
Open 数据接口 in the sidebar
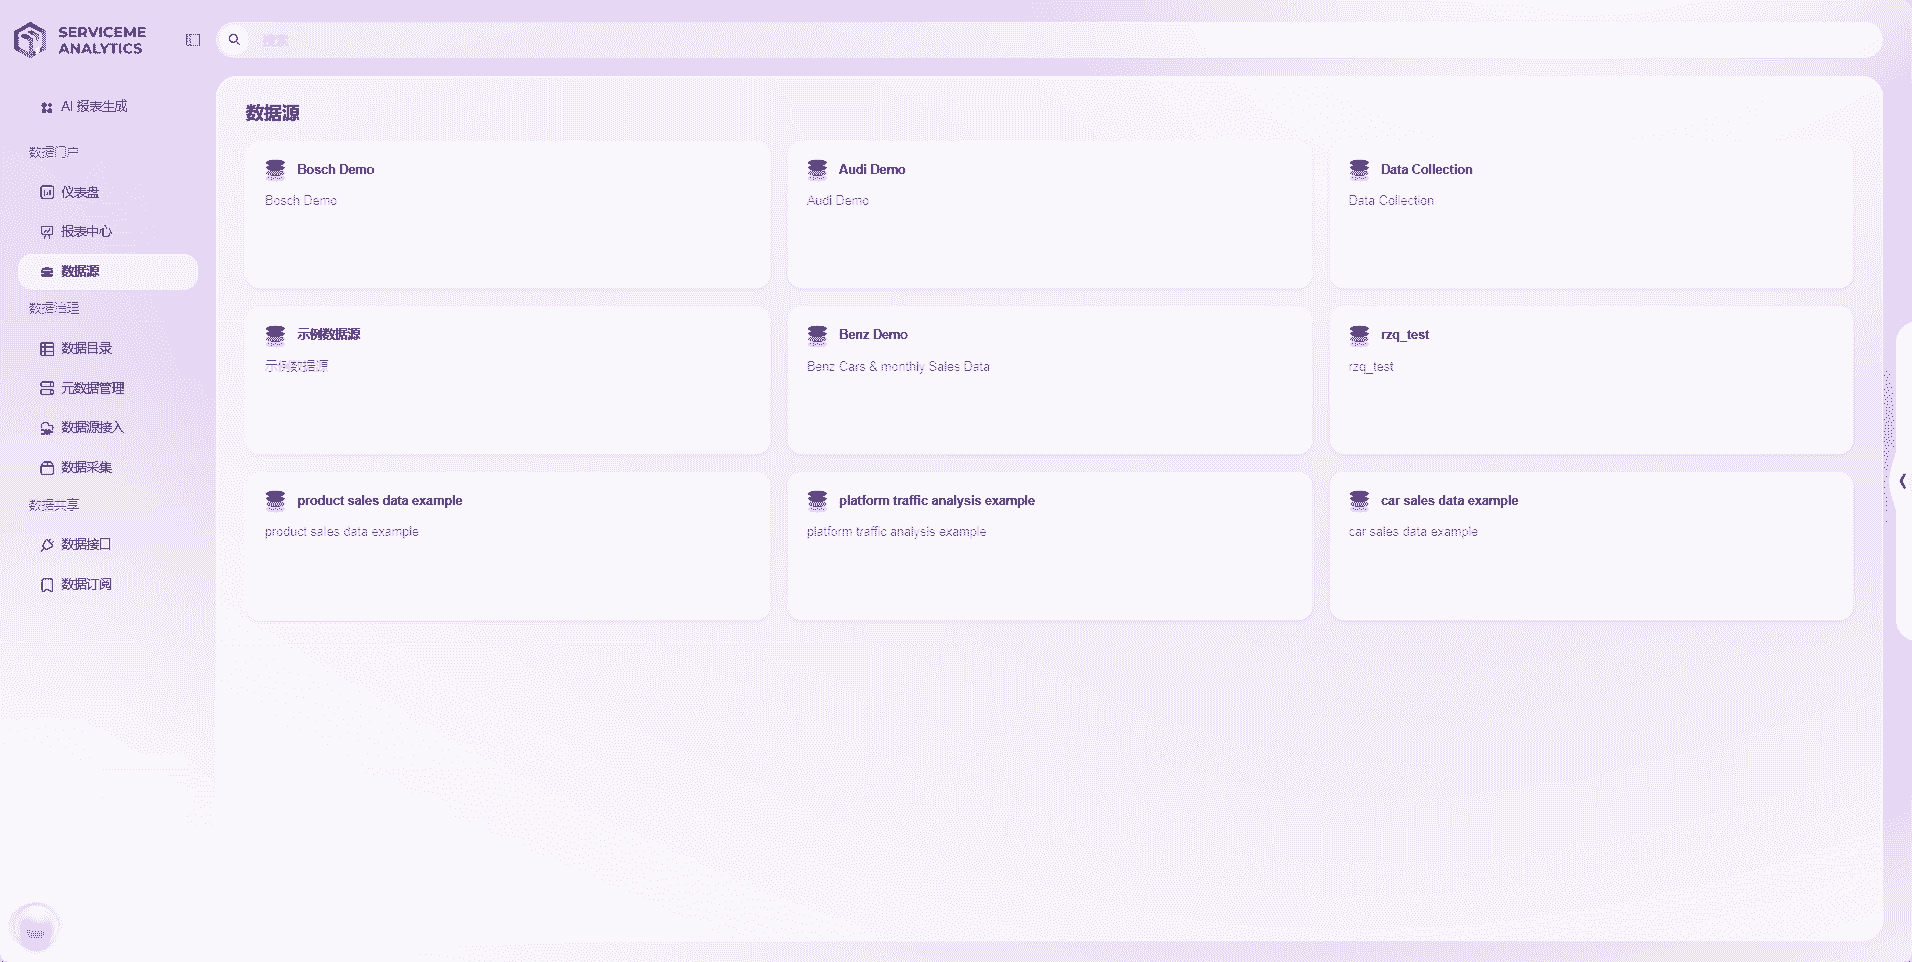(108, 544)
